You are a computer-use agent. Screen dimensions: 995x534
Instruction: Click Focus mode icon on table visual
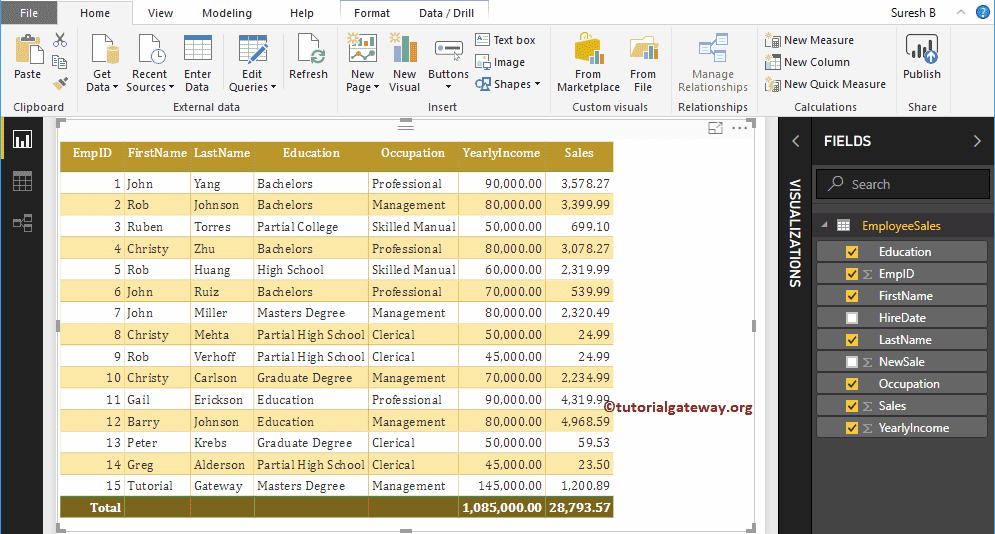click(x=715, y=128)
